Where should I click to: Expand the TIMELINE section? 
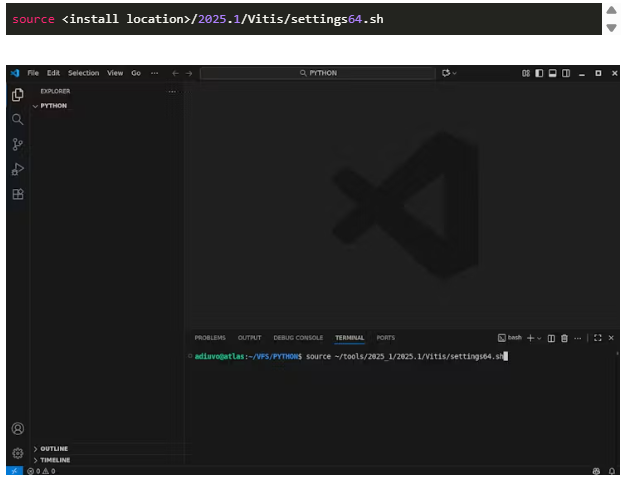[x=55, y=460]
